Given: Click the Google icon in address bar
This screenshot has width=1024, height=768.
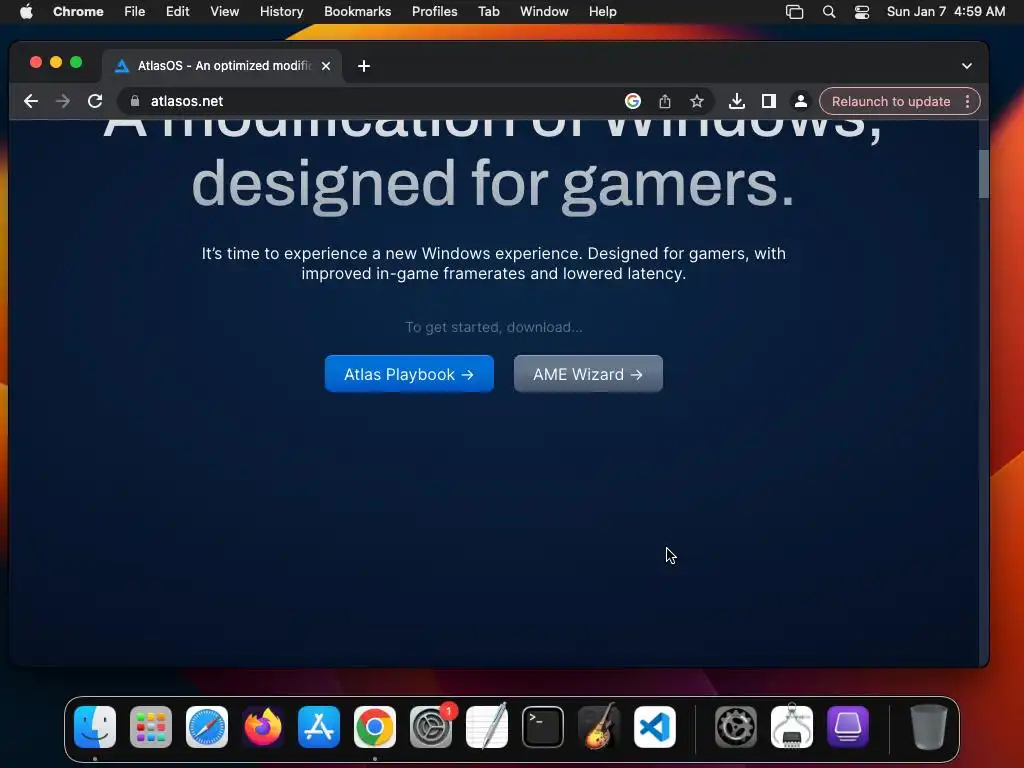Looking at the screenshot, I should (632, 101).
